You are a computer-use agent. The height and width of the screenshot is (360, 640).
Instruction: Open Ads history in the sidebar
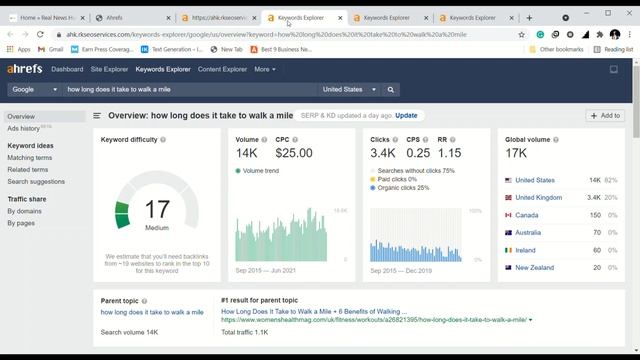pos(23,129)
